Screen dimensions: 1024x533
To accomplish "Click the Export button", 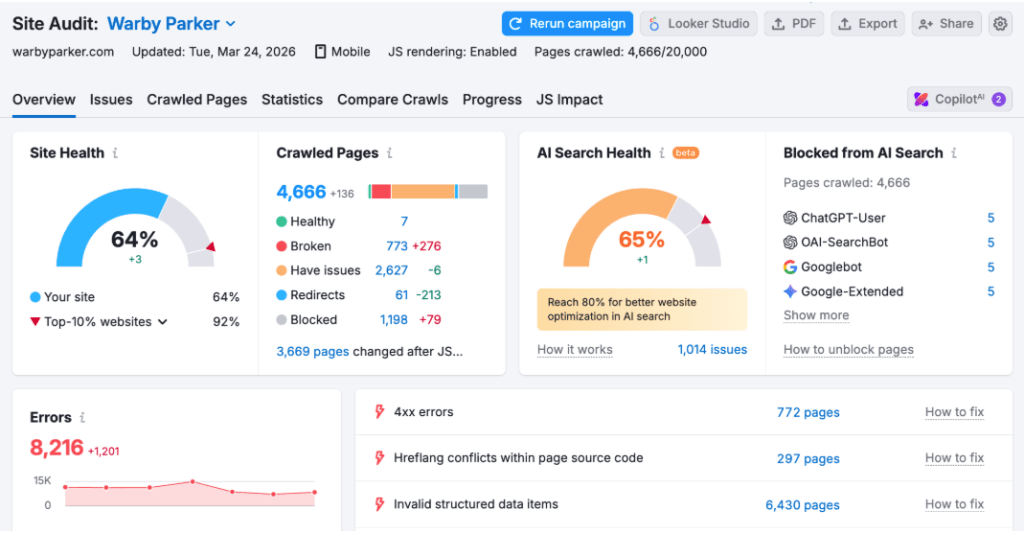I will coord(868,24).
